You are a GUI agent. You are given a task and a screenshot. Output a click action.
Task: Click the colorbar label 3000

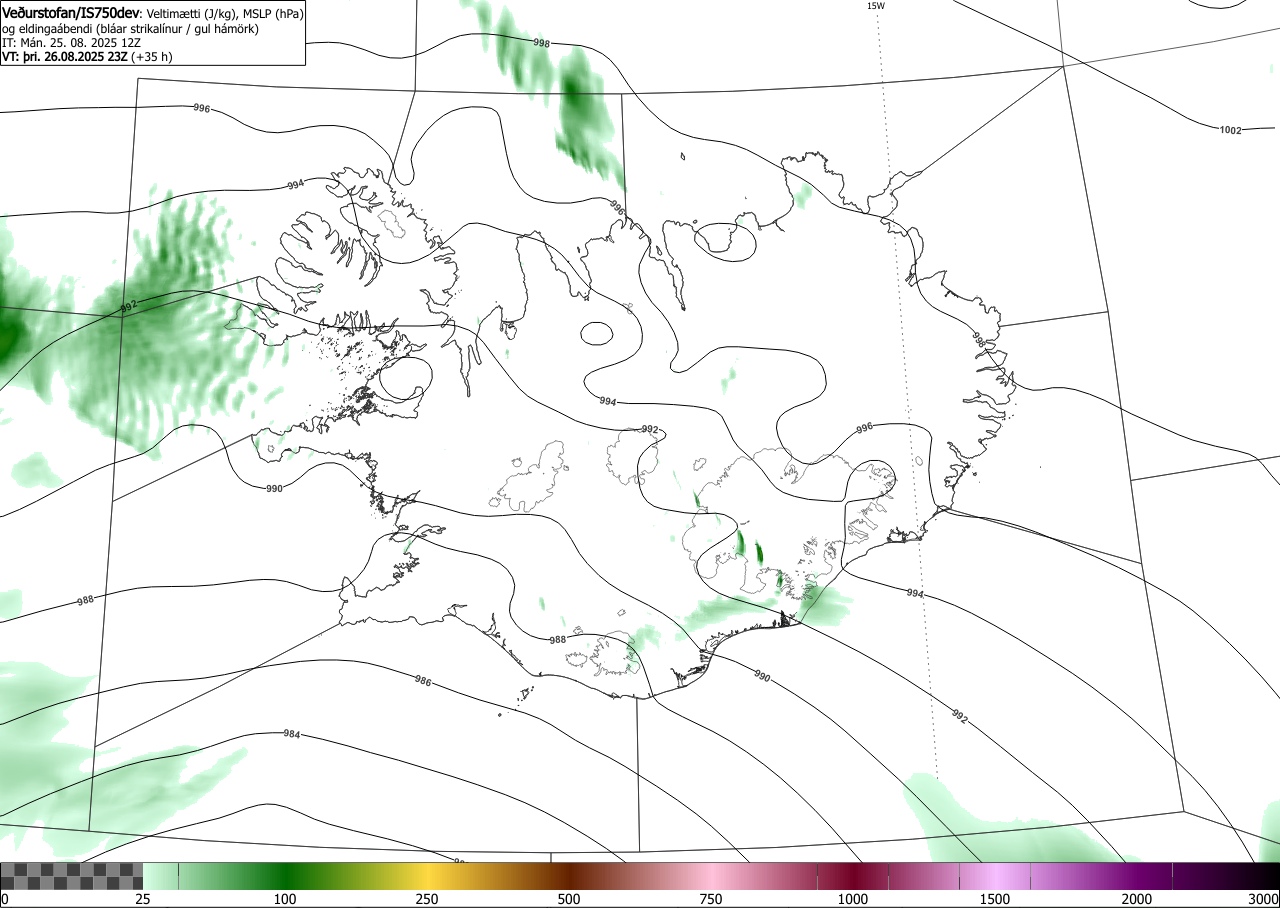tap(1264, 899)
